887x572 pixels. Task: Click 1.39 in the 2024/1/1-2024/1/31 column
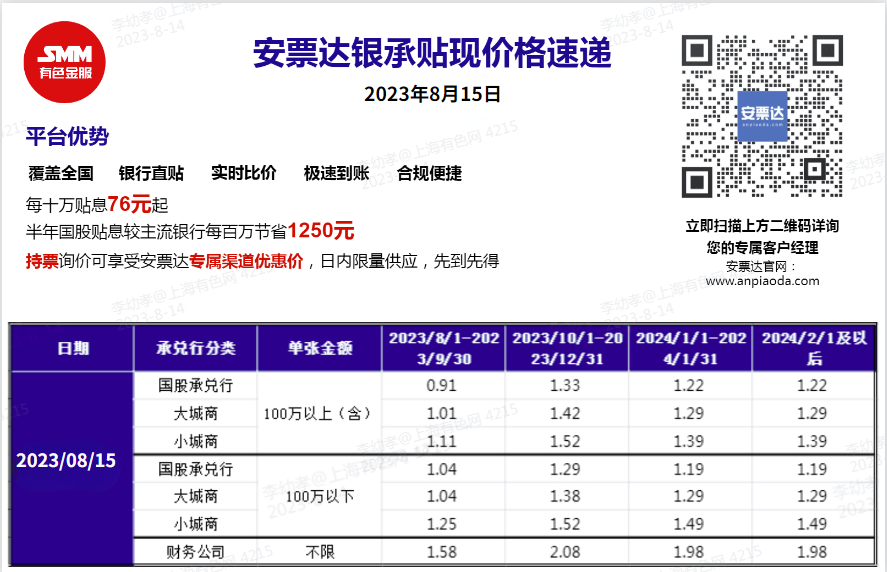(688, 441)
